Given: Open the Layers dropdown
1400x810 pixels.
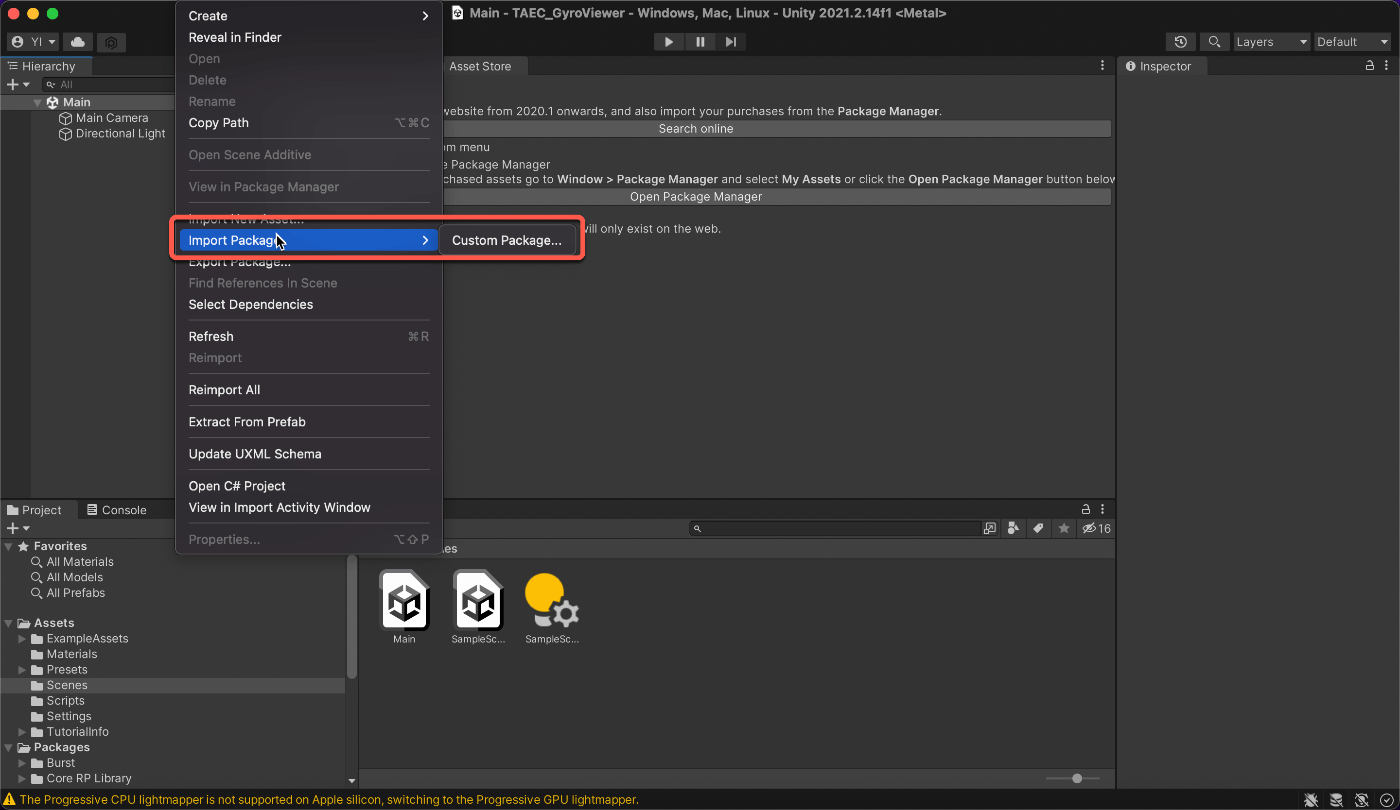Looking at the screenshot, I should pos(1270,42).
